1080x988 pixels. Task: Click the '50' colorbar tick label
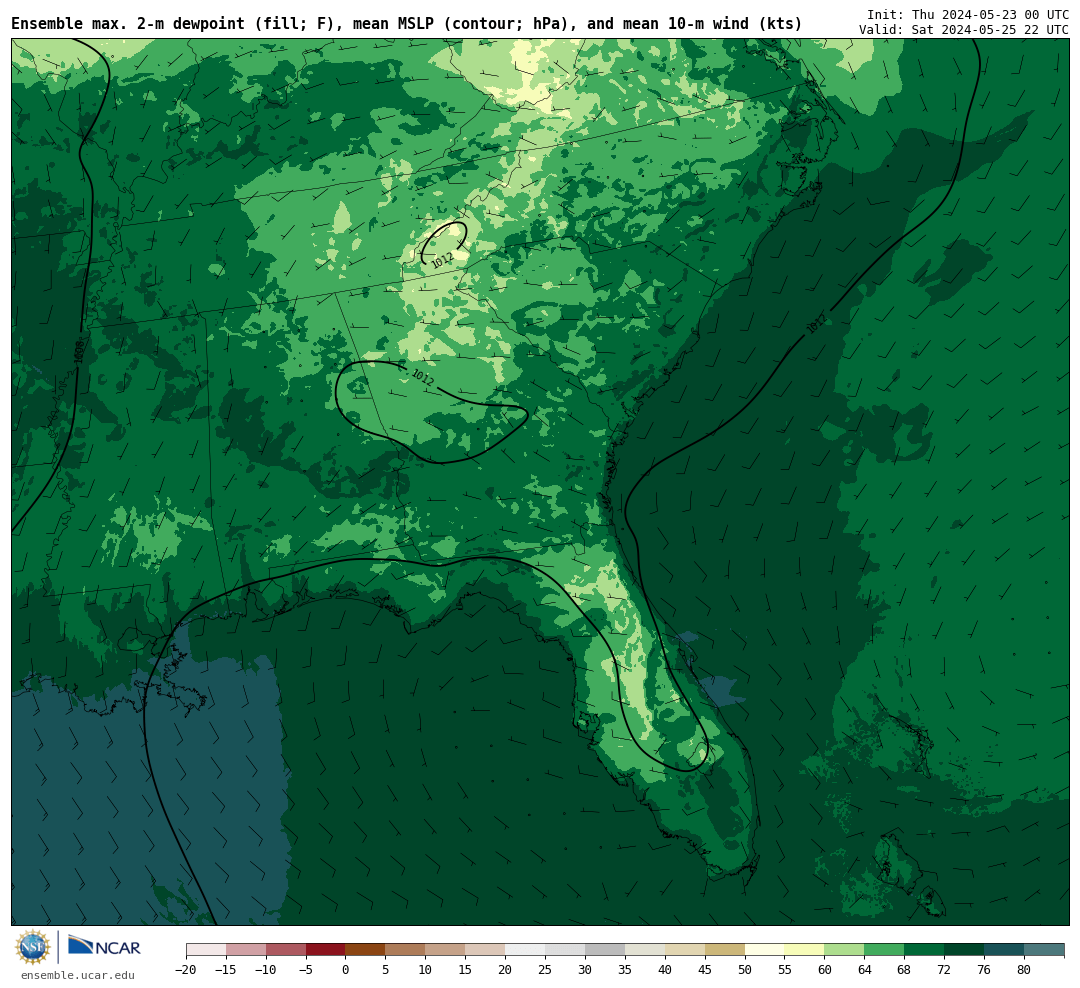(x=745, y=970)
